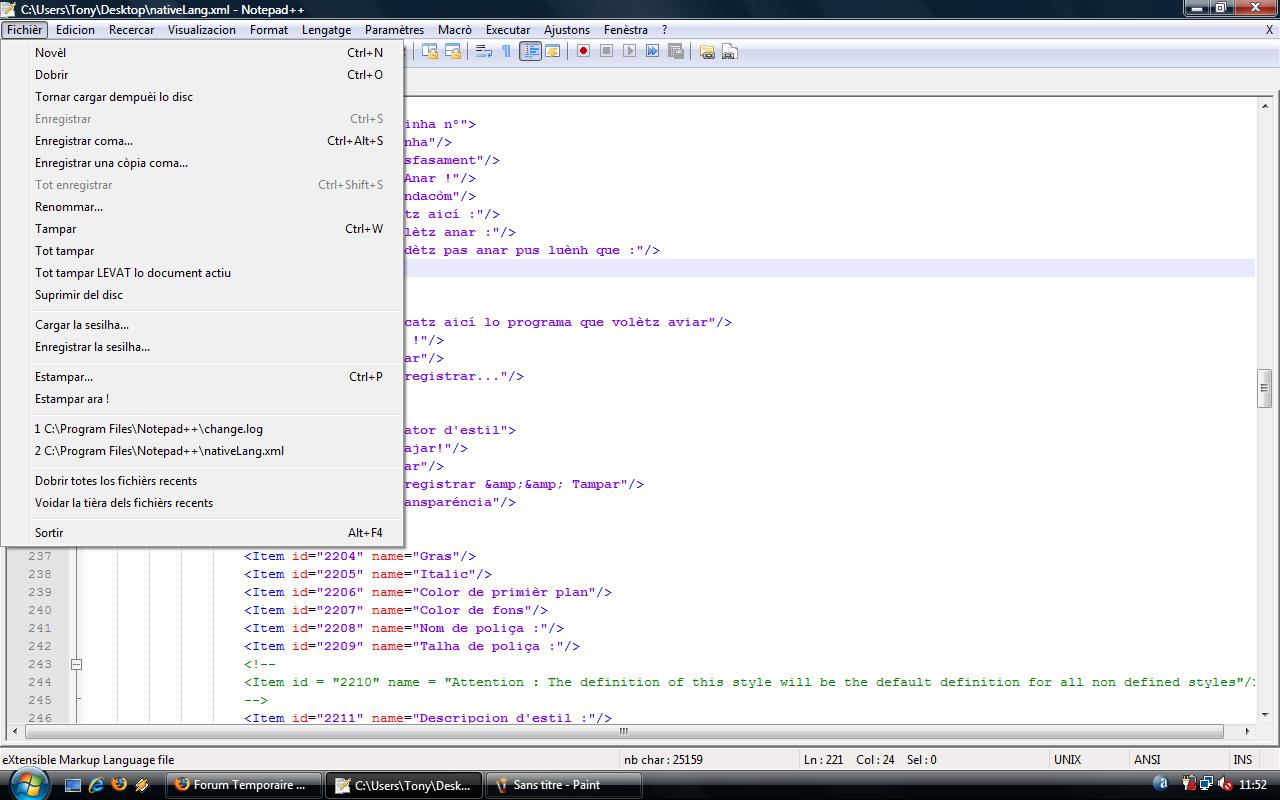Choose Enregistrar la sesilha...

coord(203,347)
